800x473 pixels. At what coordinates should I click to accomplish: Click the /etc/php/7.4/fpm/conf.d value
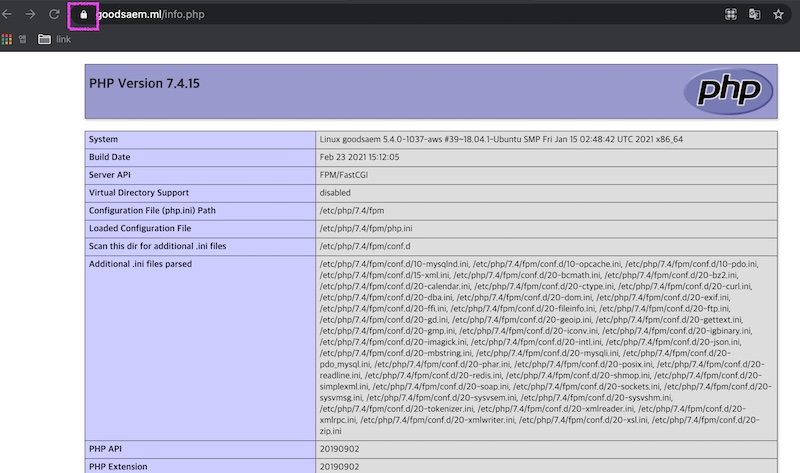coord(365,246)
